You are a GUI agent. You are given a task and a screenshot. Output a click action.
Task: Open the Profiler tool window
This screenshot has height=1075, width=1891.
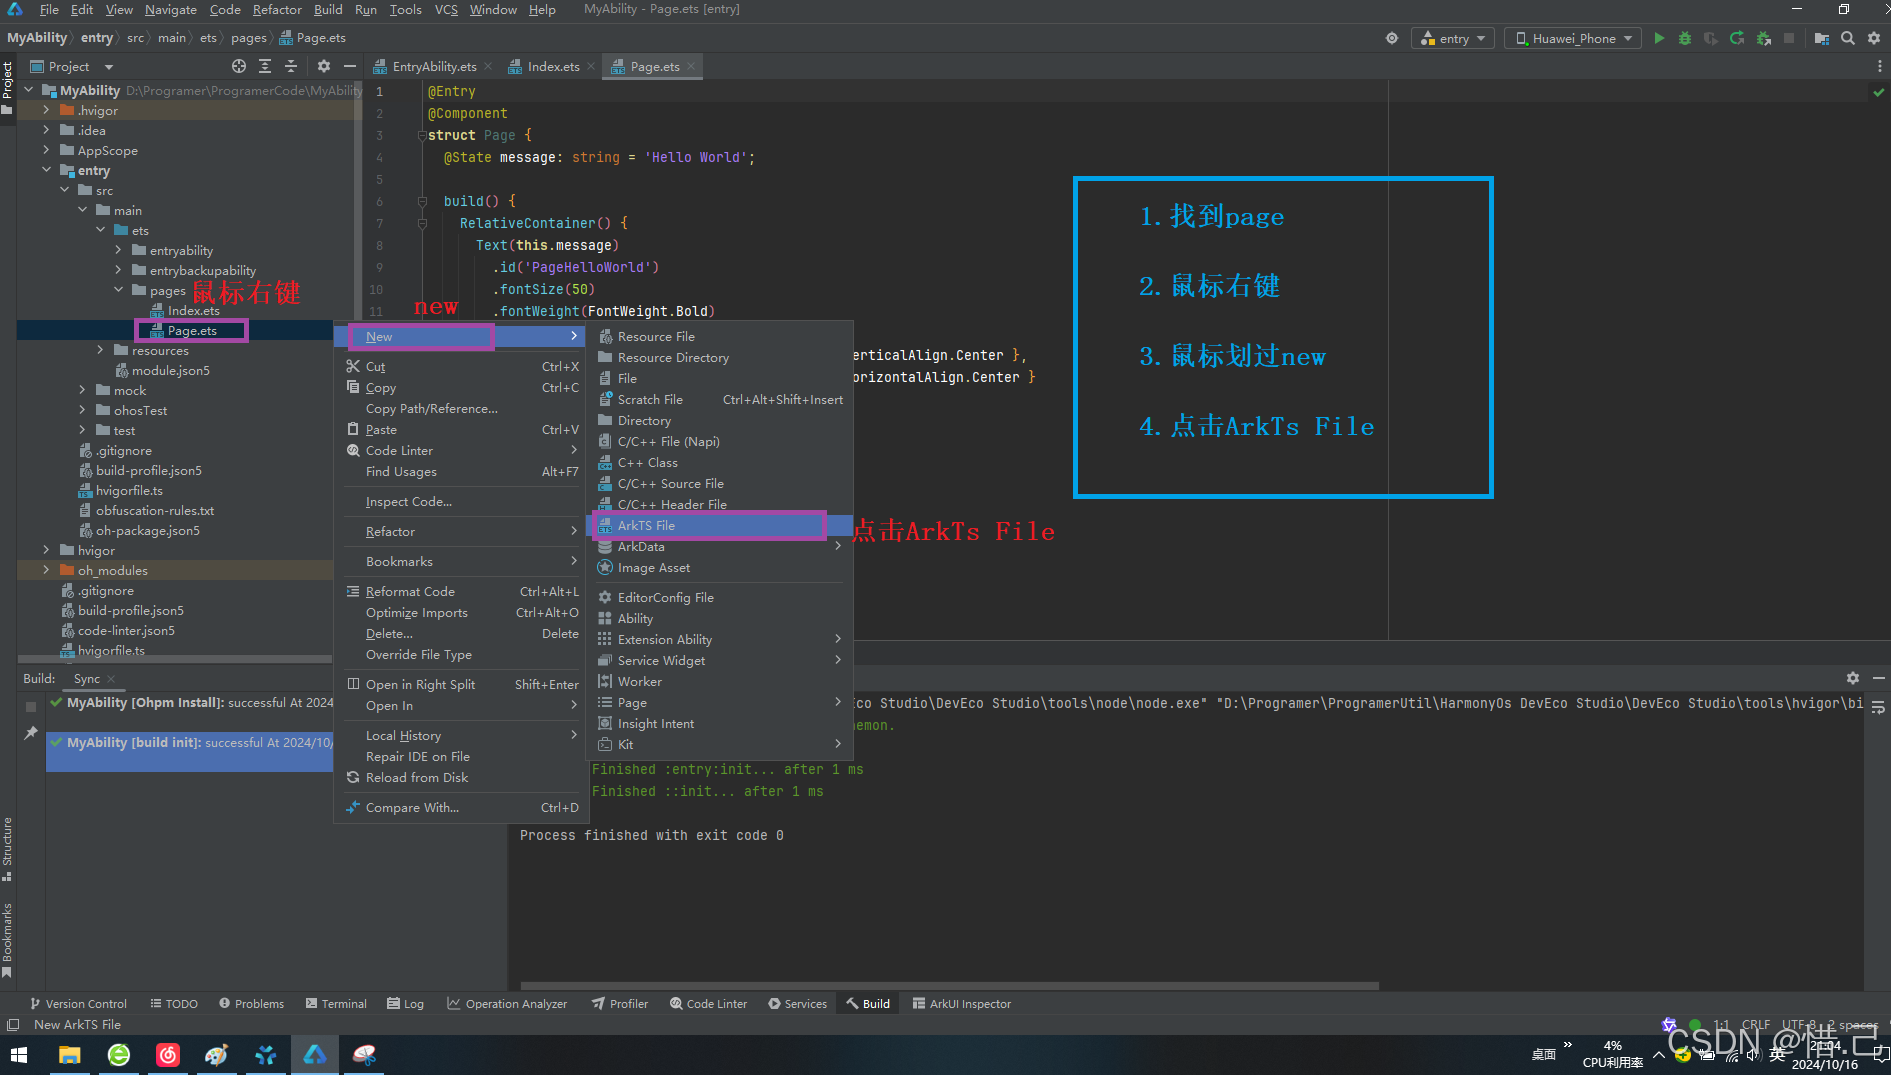coord(620,1003)
